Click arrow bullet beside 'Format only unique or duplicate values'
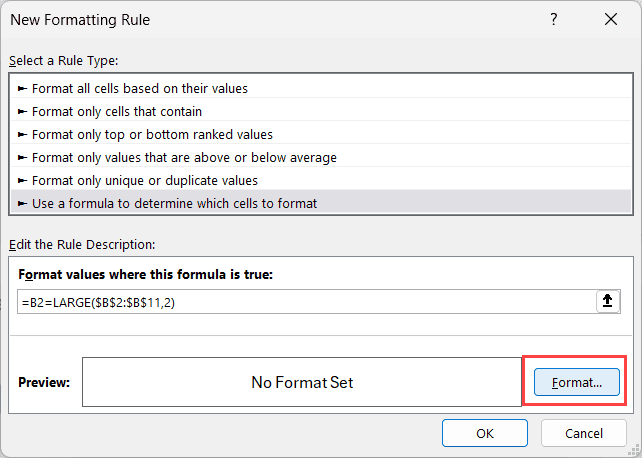This screenshot has height=458, width=642. tap(23, 180)
